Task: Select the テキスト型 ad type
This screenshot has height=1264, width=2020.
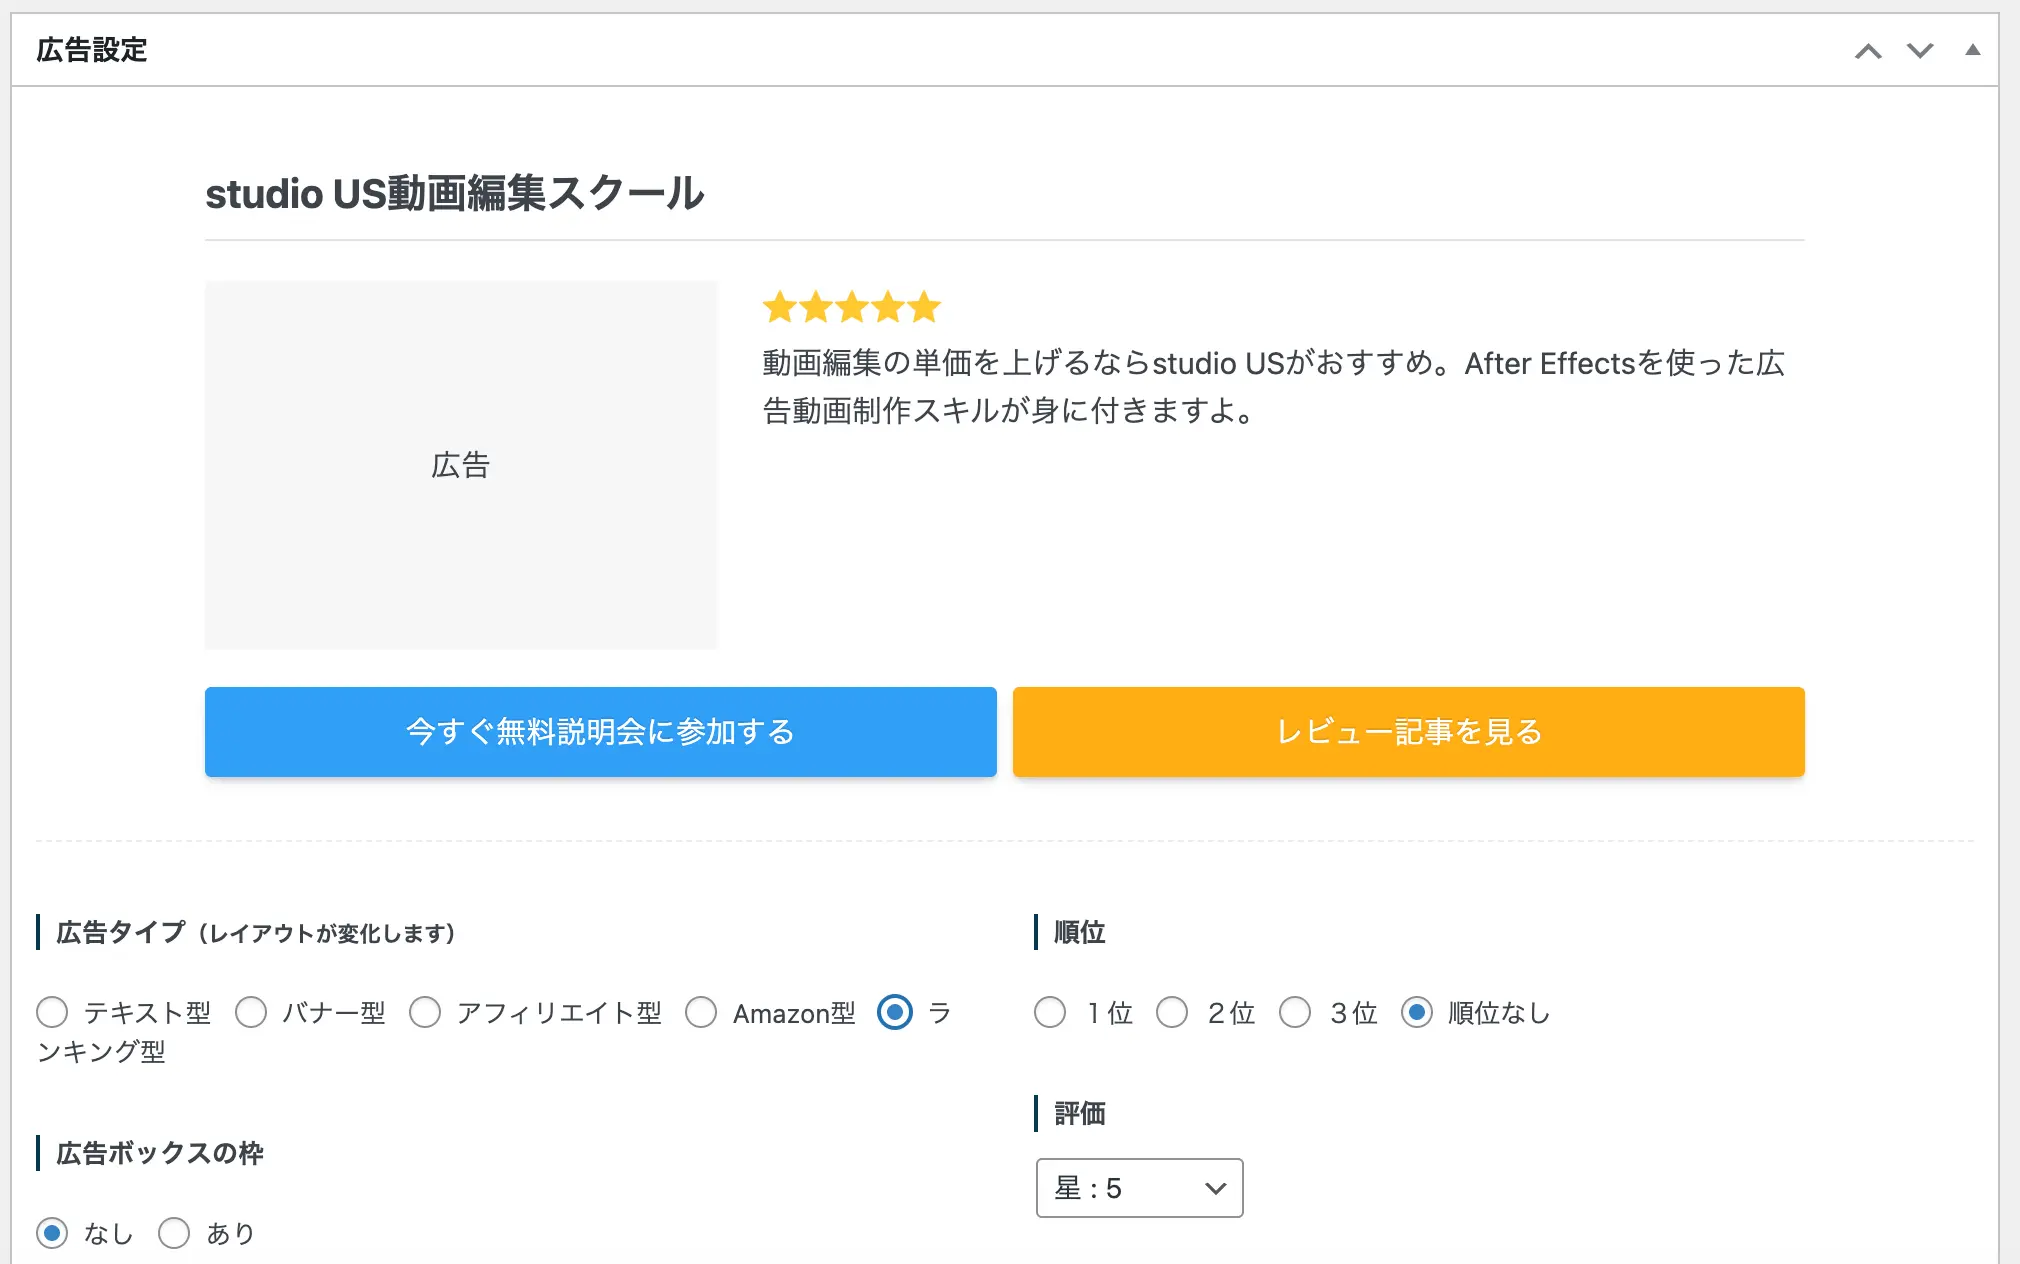Action: (x=52, y=1013)
